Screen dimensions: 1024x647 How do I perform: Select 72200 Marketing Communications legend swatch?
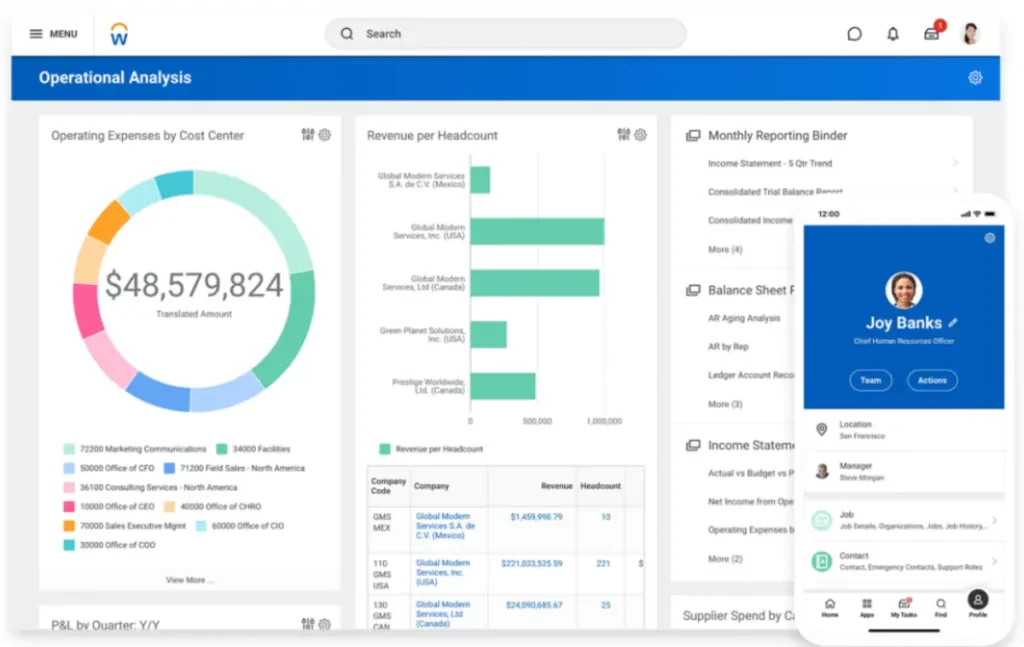69,449
